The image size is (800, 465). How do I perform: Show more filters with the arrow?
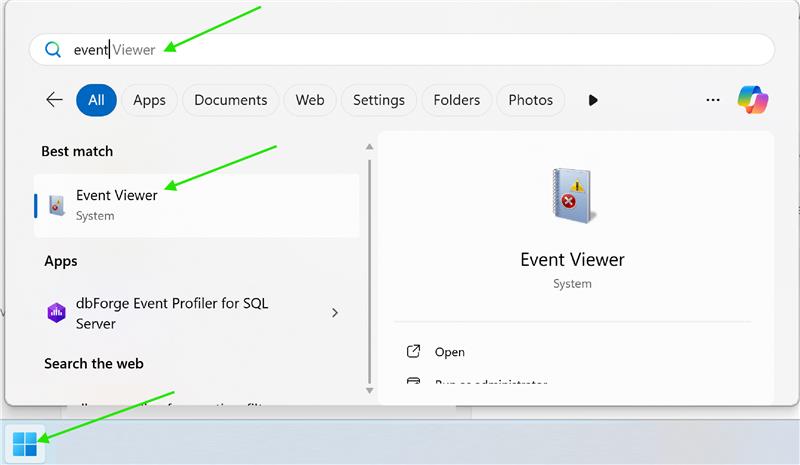(x=592, y=100)
